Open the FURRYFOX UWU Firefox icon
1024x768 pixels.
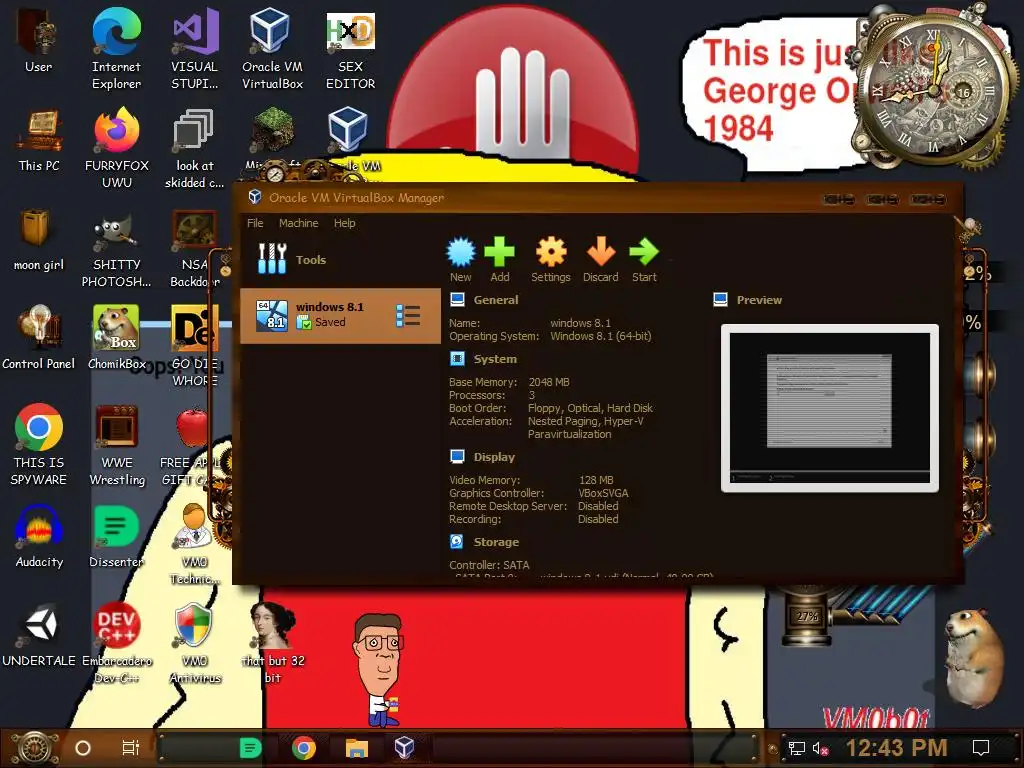(x=116, y=148)
